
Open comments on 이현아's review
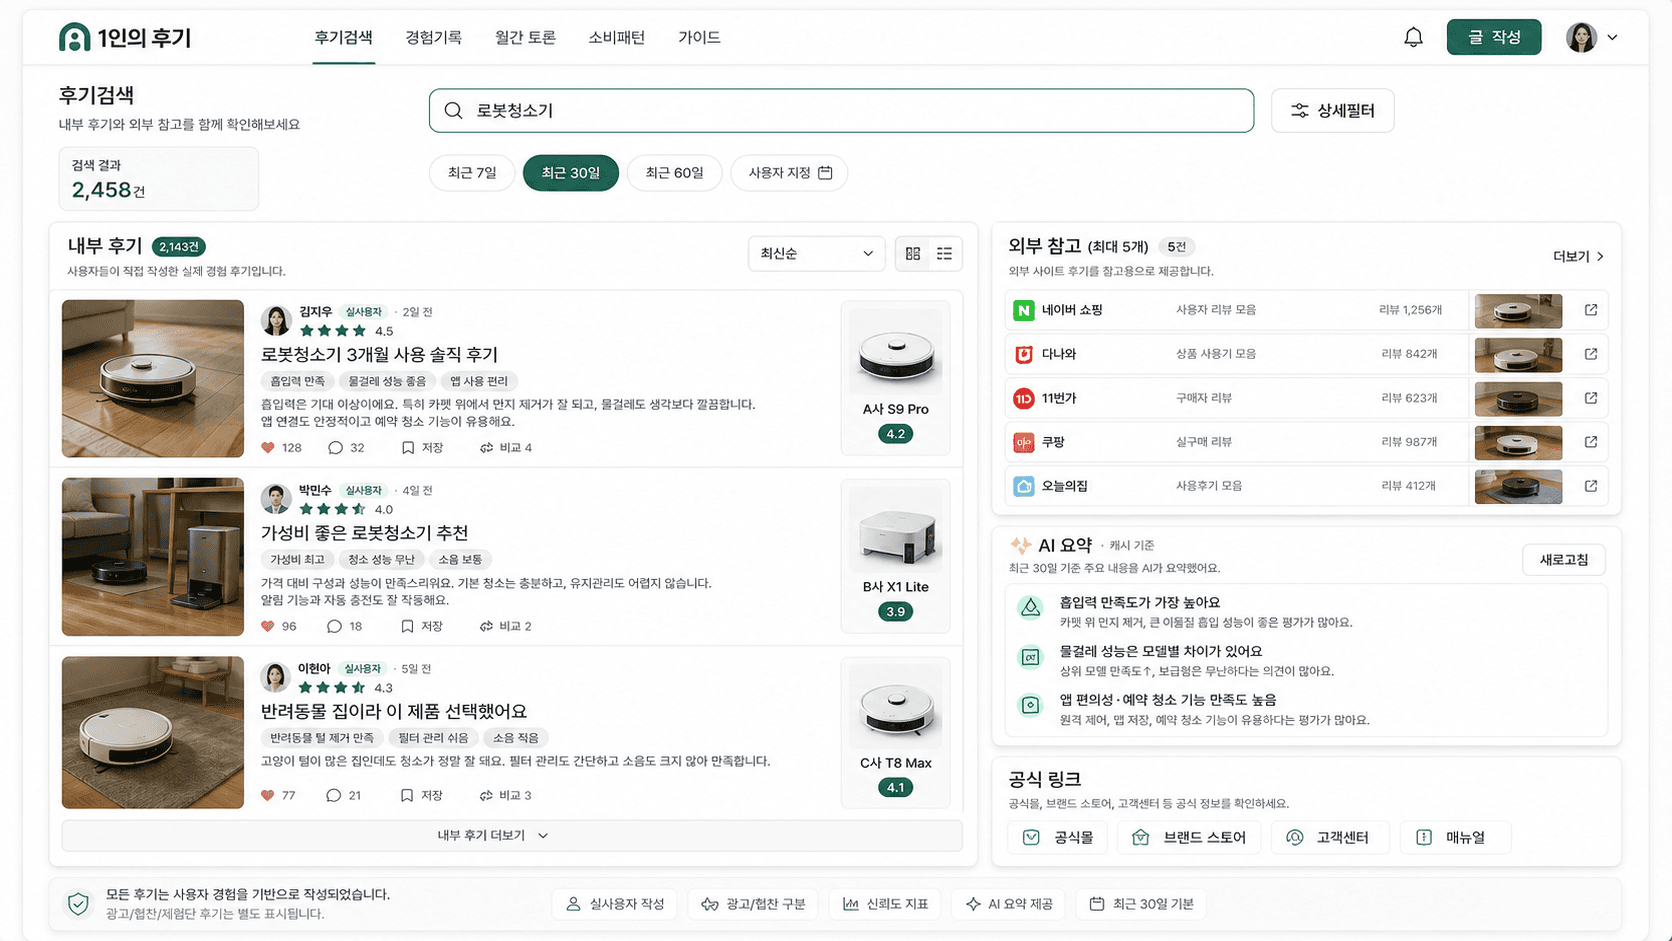(x=343, y=796)
